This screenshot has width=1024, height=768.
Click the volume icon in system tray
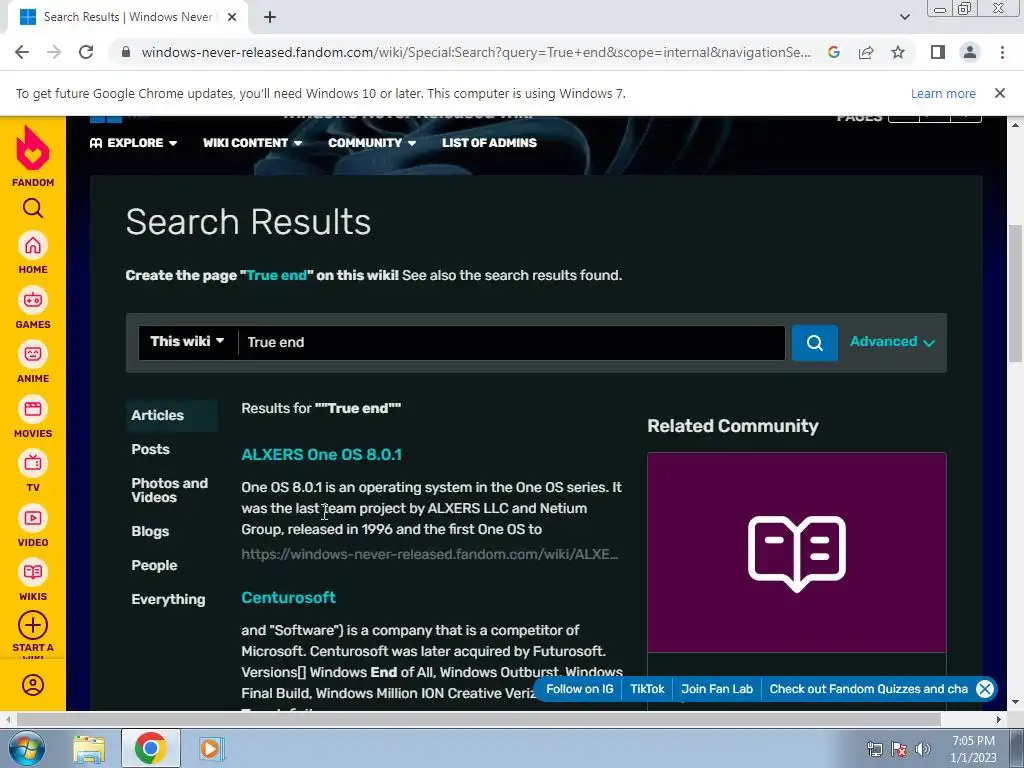click(x=923, y=749)
